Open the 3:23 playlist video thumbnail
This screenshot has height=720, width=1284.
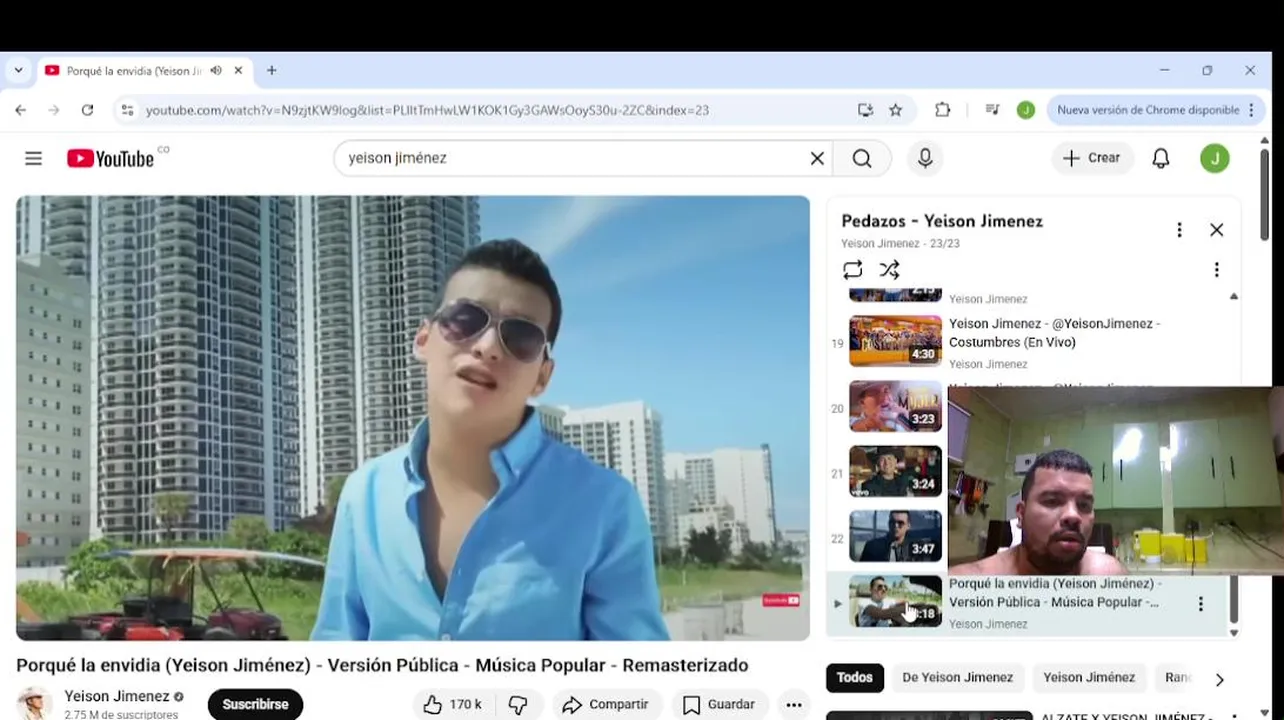pos(895,406)
